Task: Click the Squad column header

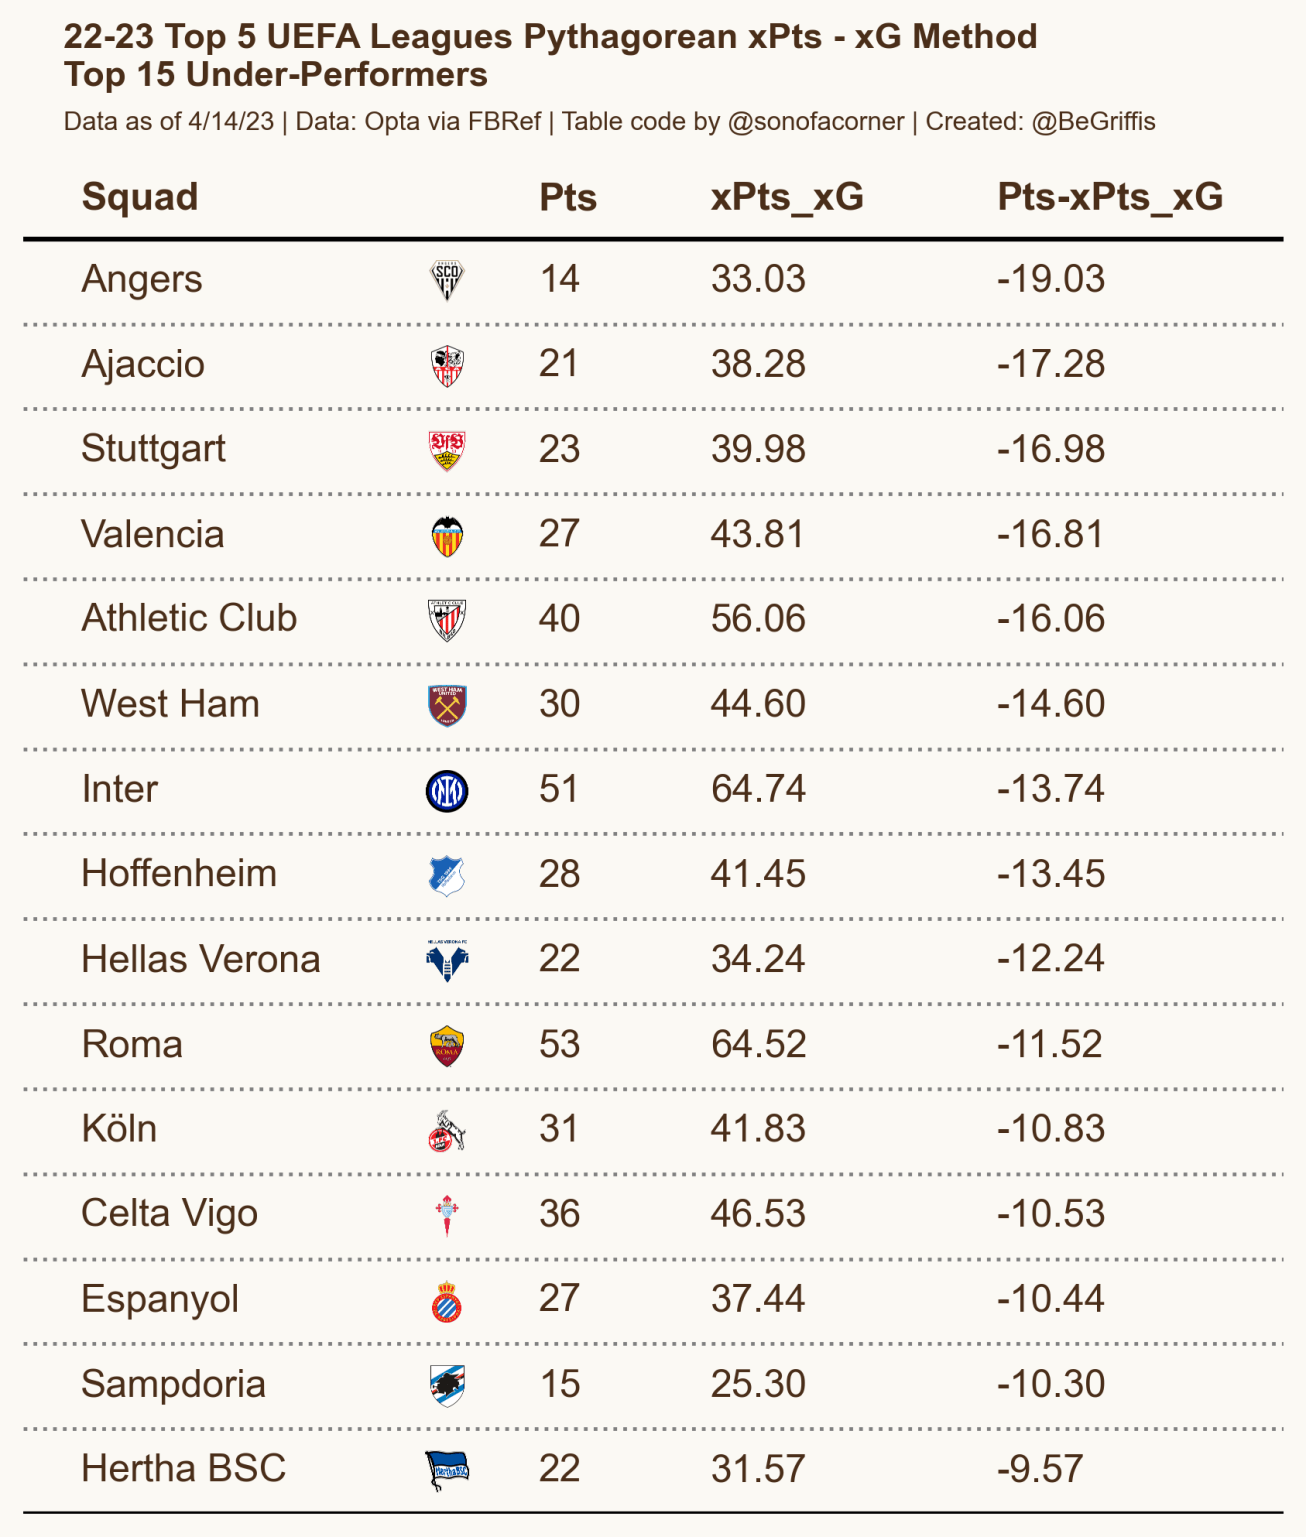Action: point(140,197)
